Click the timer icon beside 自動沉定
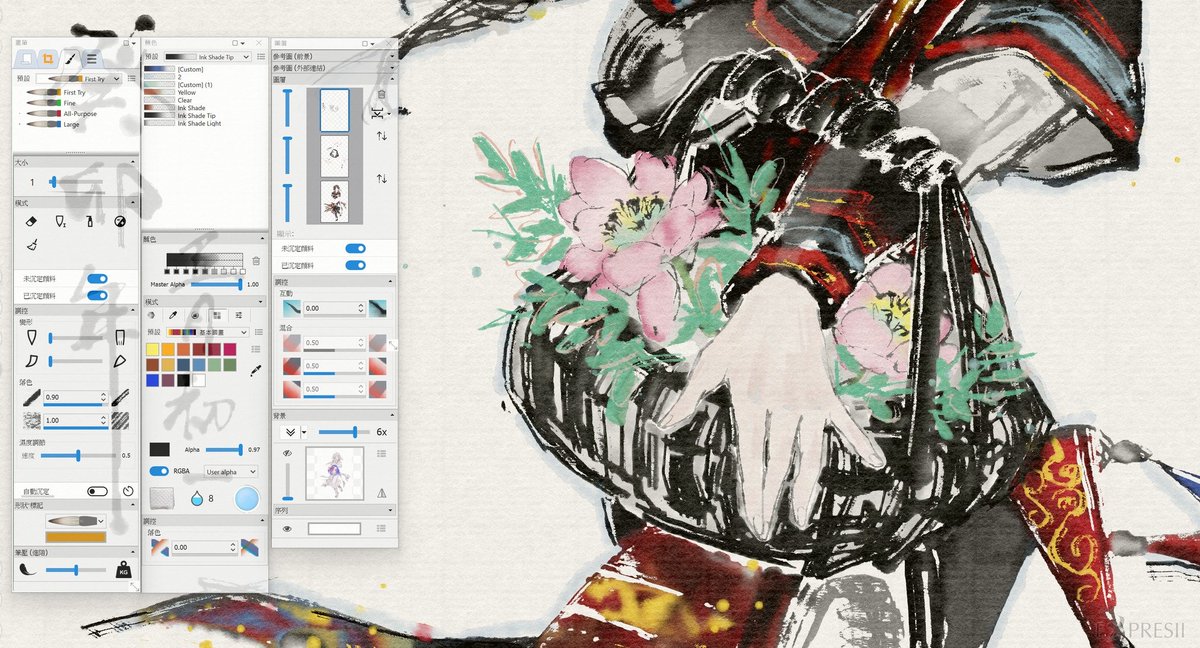 point(128,492)
